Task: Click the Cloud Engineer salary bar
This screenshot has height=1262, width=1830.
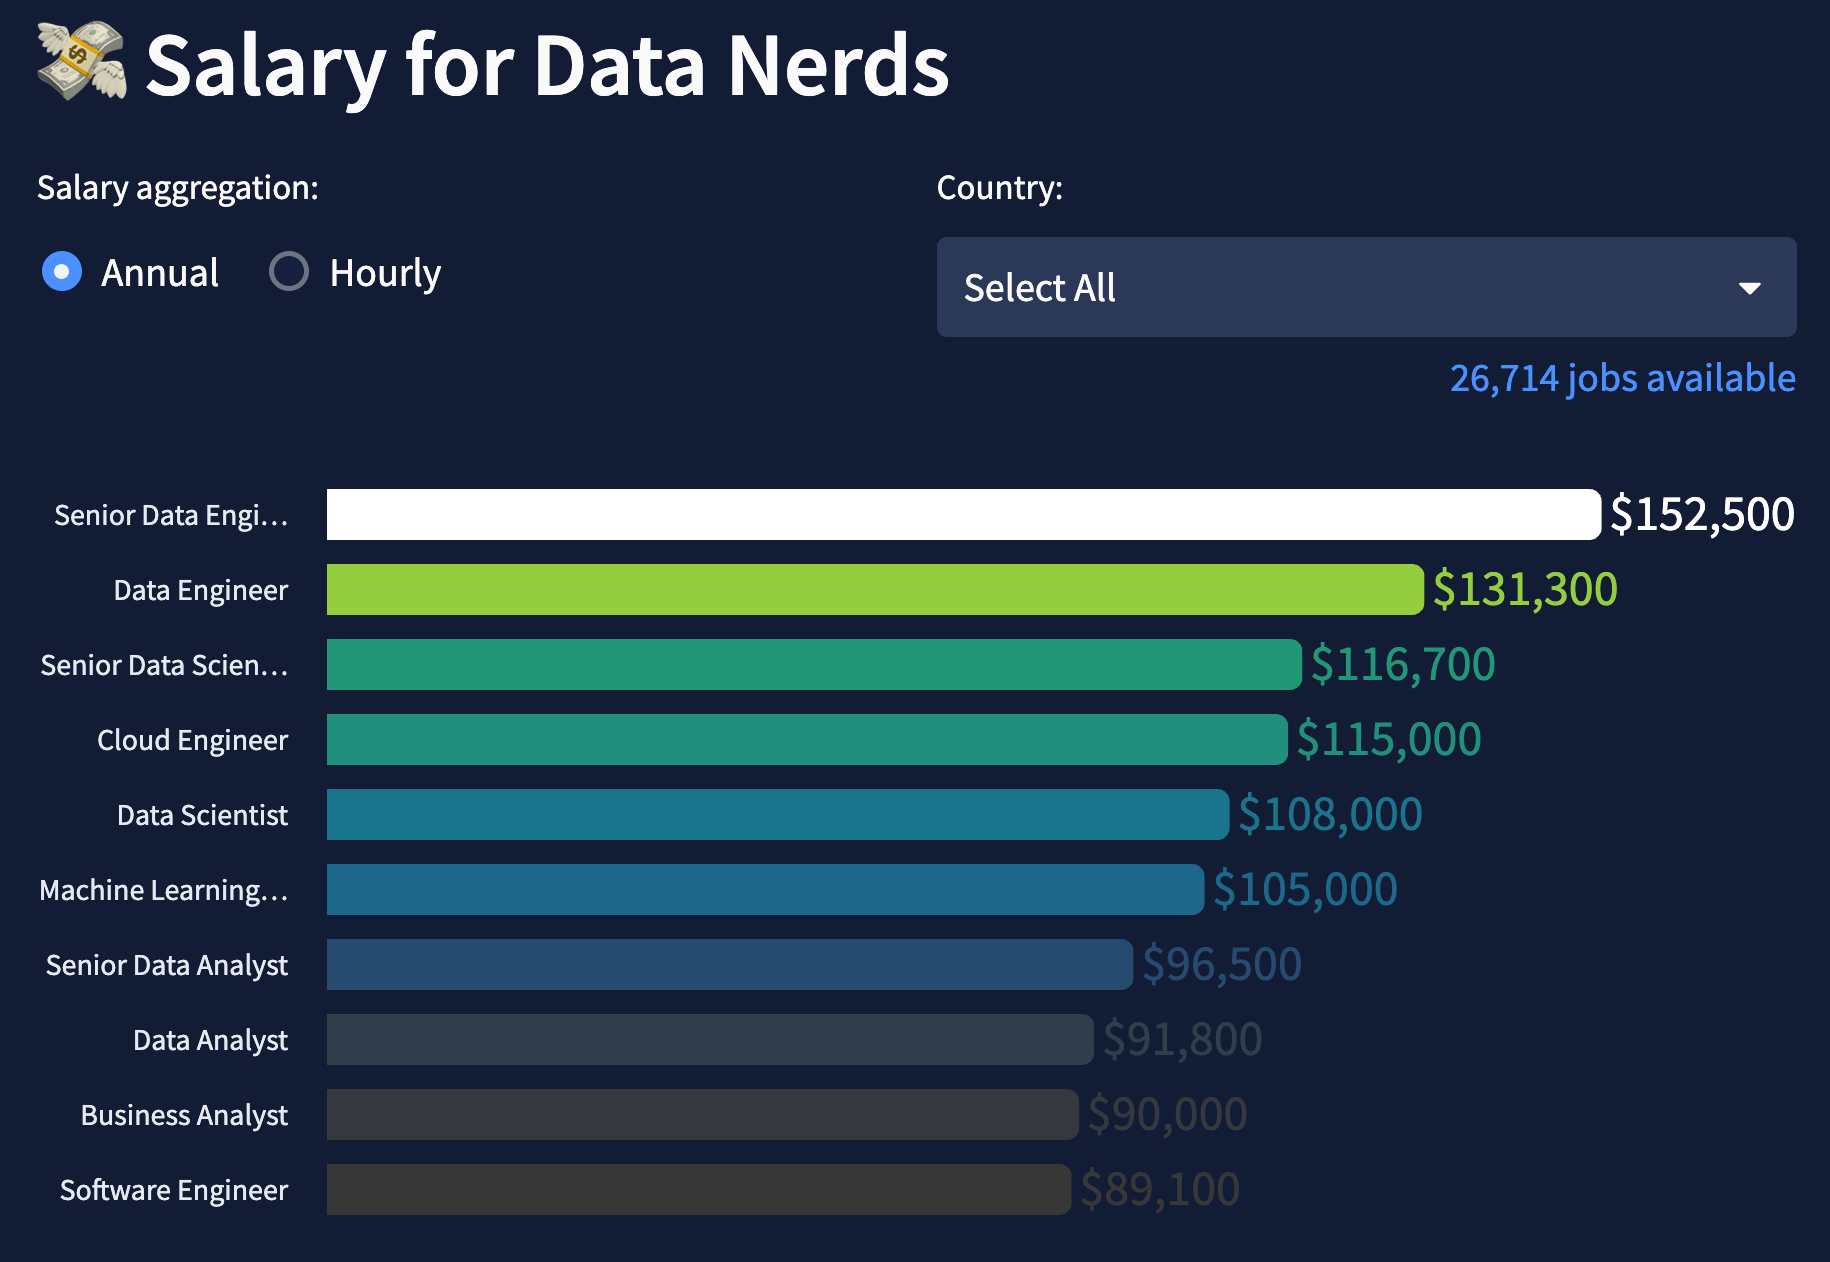Action: 807,740
